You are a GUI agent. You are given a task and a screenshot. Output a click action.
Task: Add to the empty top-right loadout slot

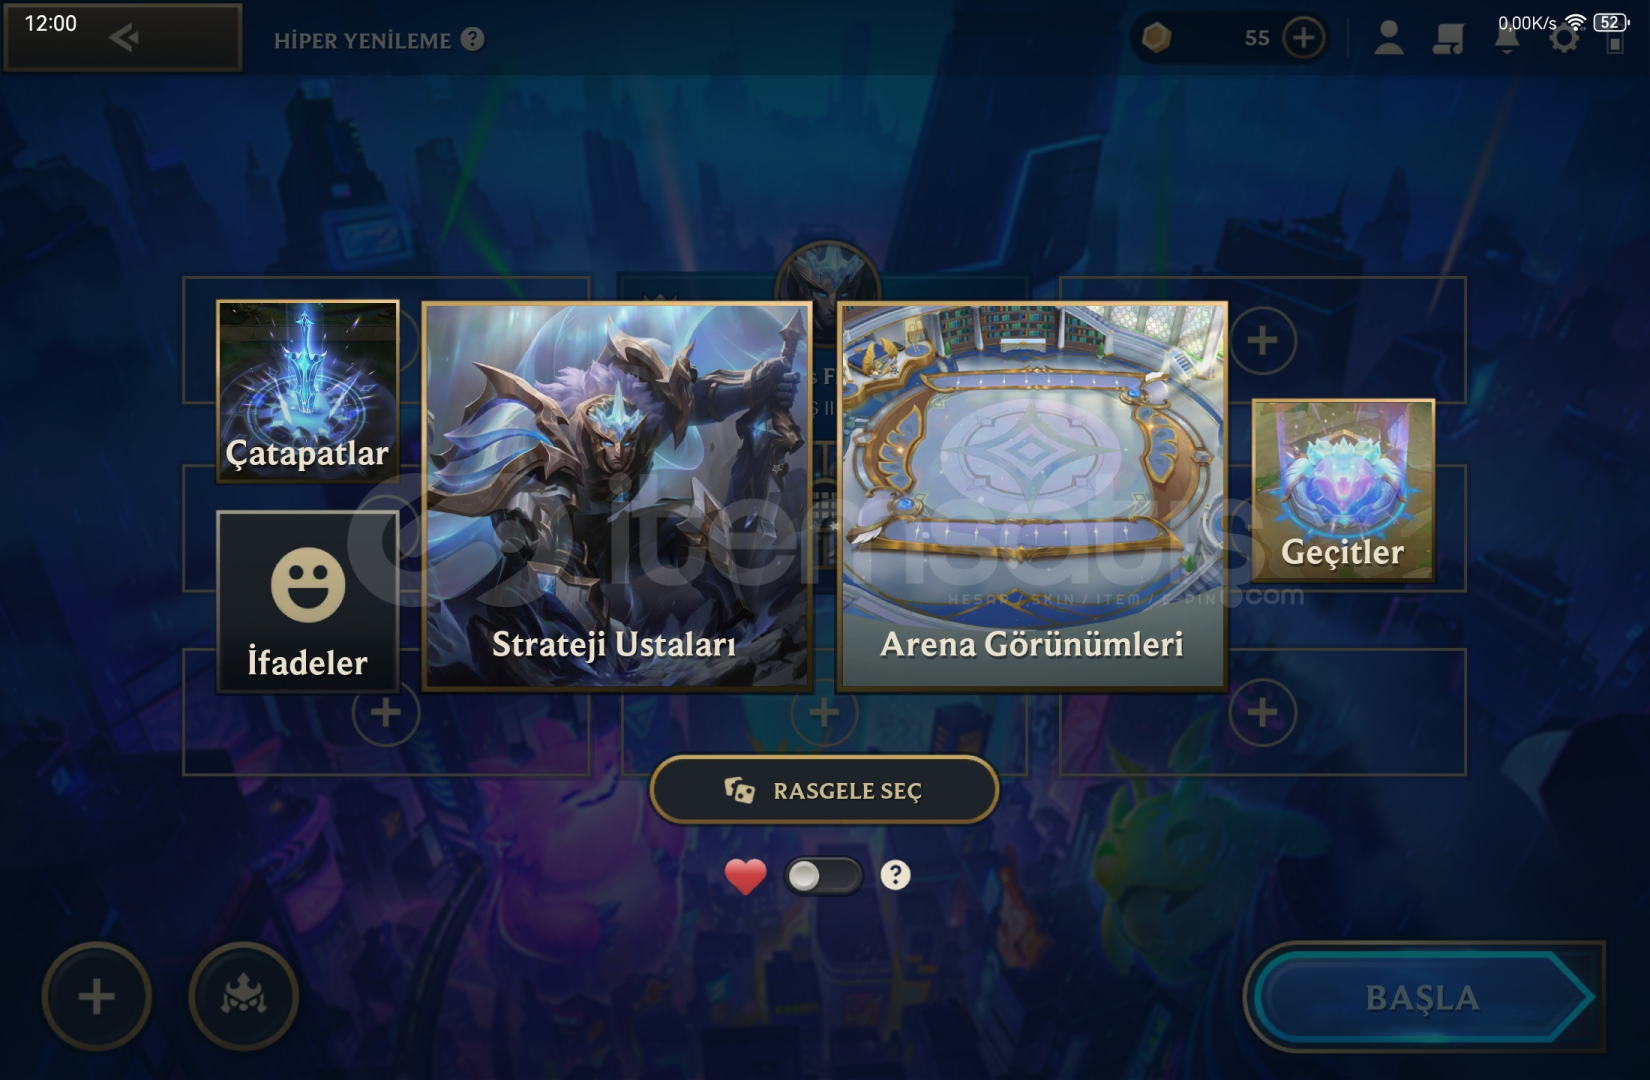1262,340
